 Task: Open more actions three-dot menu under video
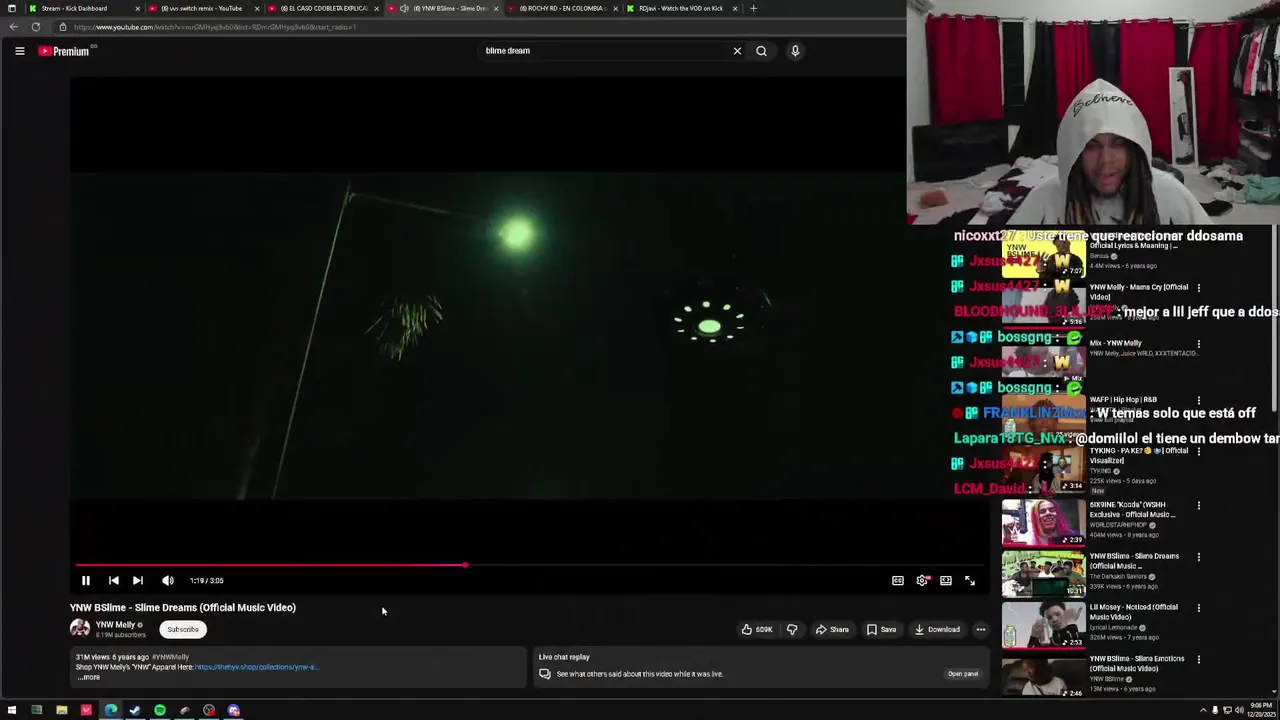(981, 630)
